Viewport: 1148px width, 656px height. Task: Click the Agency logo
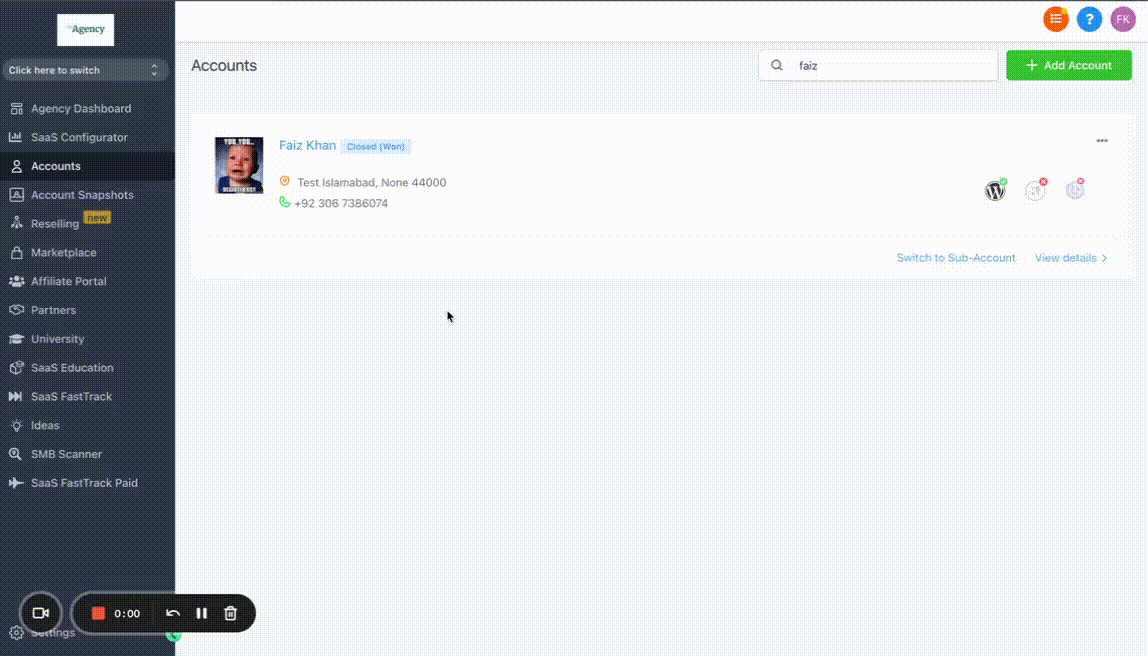(x=86, y=29)
